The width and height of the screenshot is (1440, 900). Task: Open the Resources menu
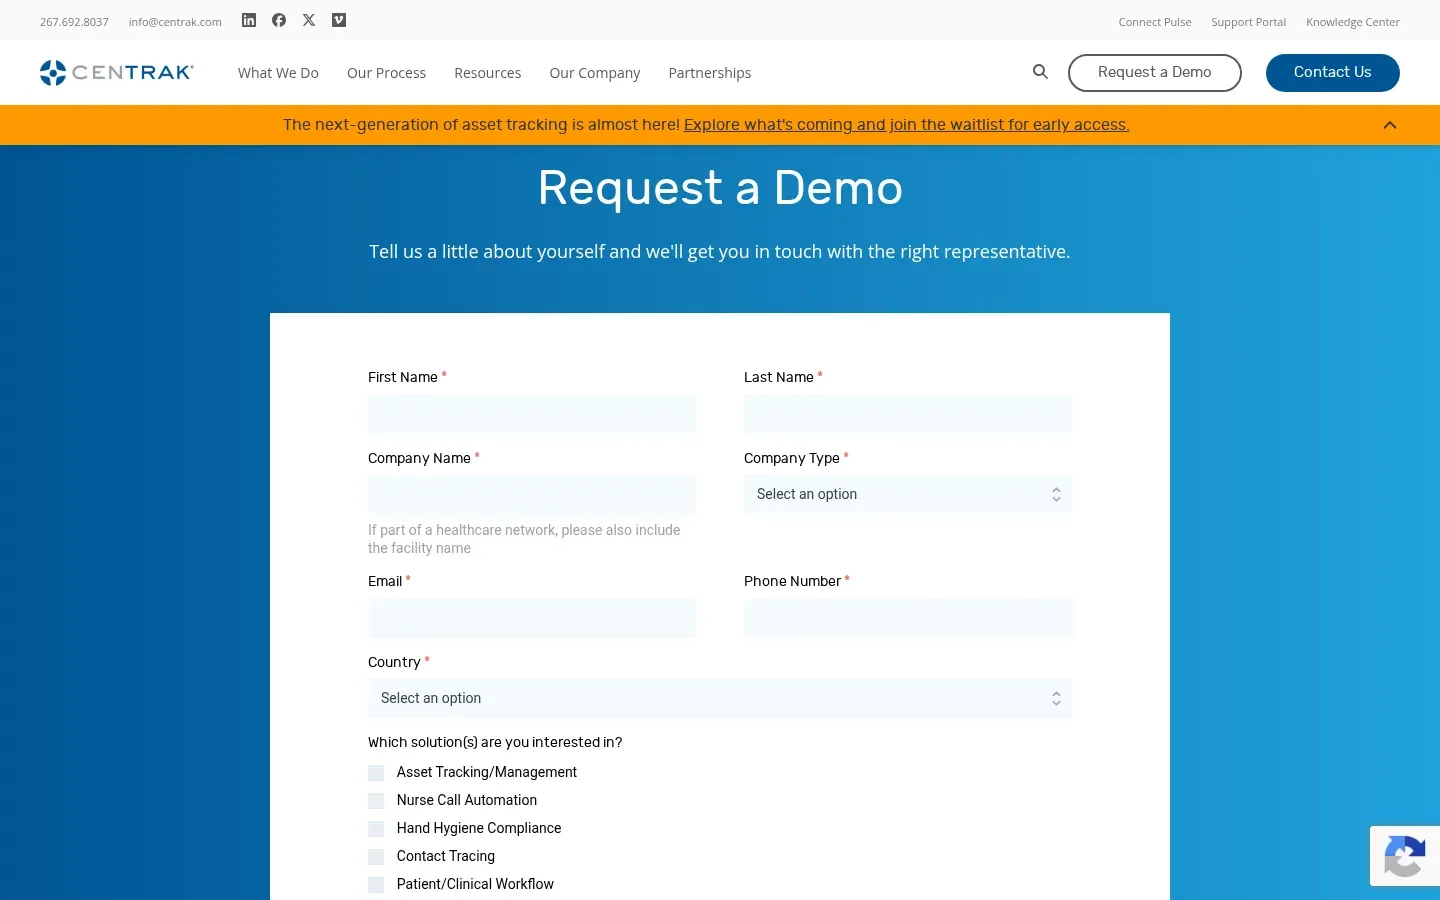(487, 73)
